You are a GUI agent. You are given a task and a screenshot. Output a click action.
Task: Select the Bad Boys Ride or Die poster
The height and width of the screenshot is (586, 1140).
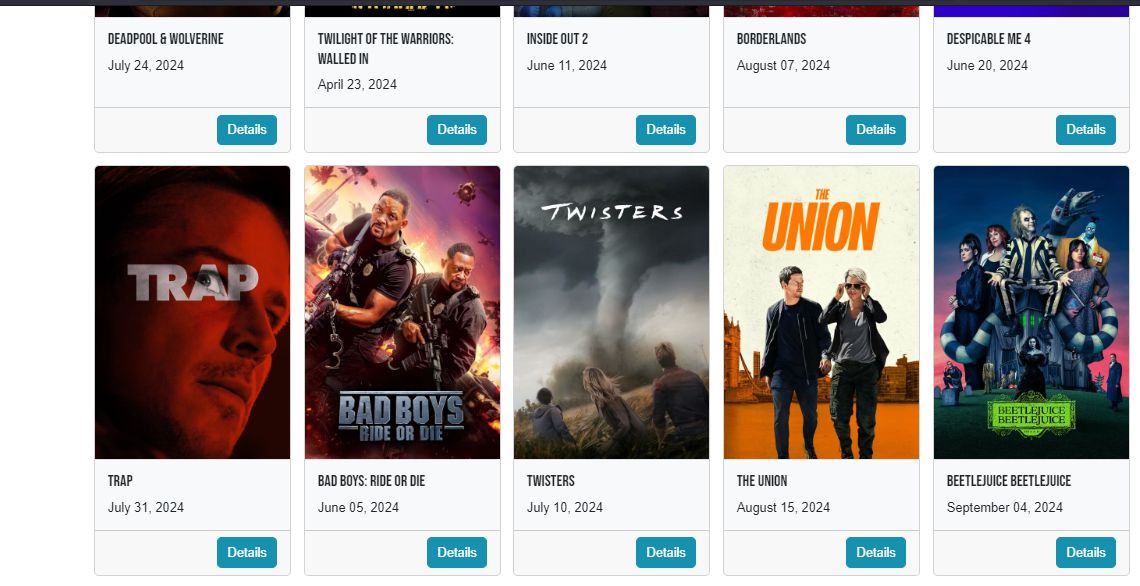tap(402, 313)
